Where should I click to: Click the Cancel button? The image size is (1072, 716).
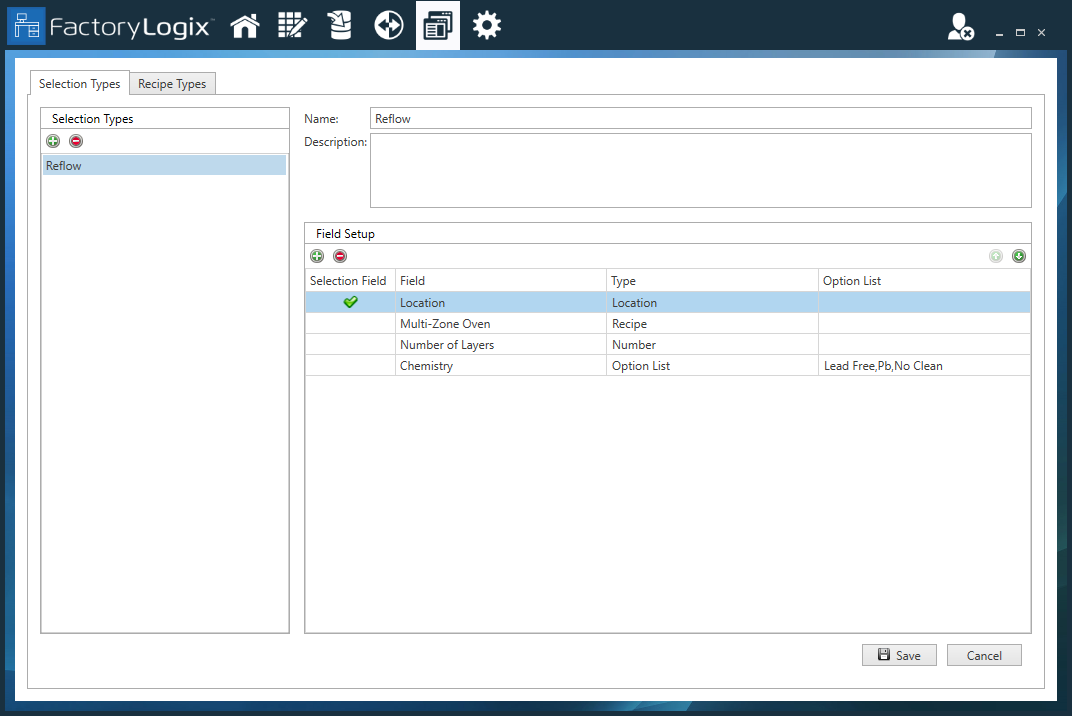(x=984, y=655)
